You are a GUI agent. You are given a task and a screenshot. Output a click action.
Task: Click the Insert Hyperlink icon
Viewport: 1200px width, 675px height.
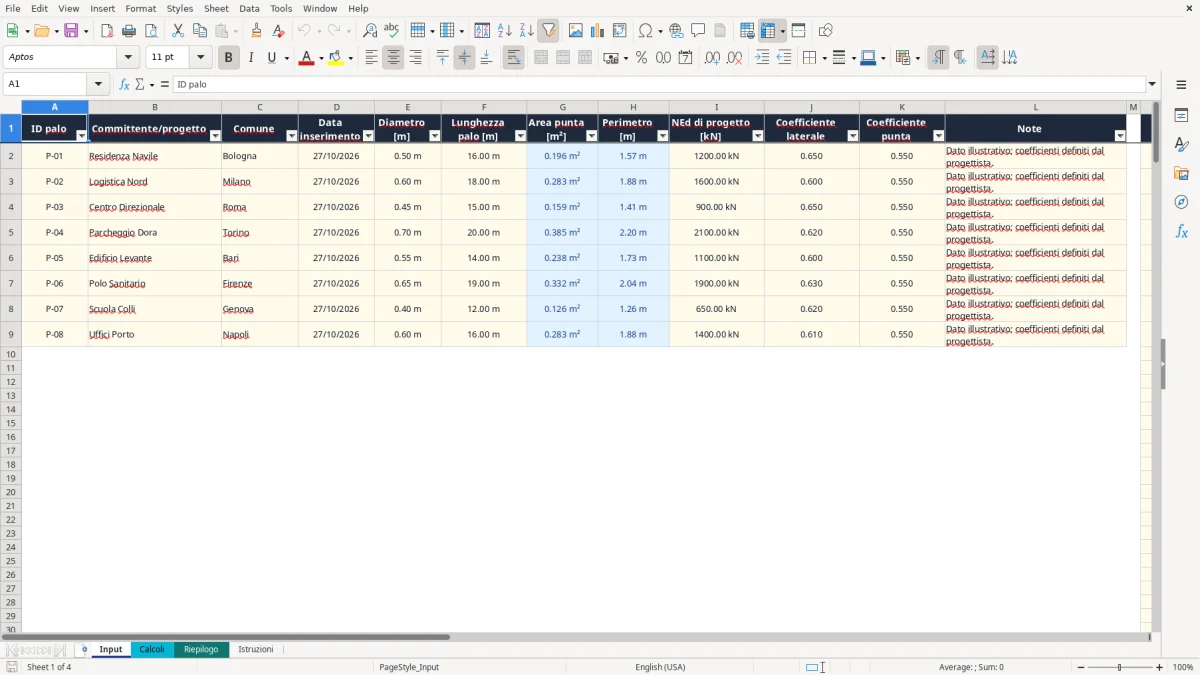point(676,31)
